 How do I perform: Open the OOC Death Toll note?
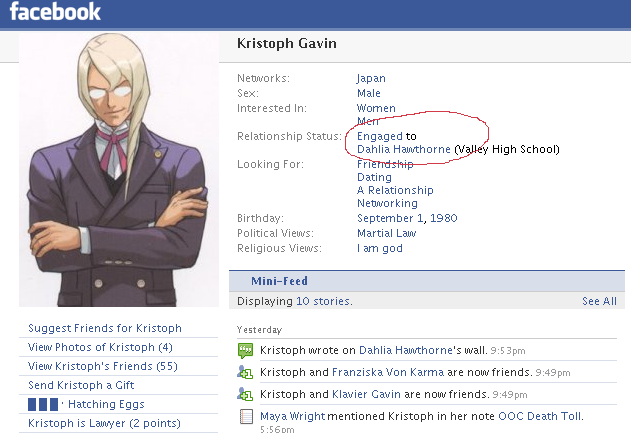point(540,416)
